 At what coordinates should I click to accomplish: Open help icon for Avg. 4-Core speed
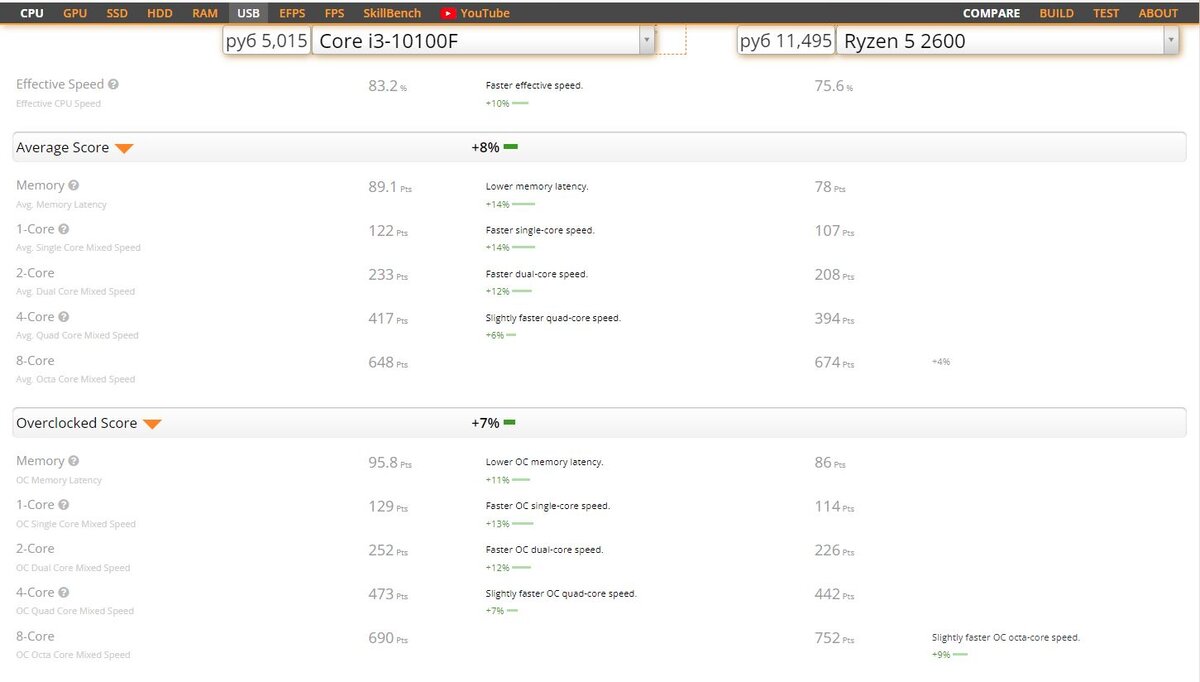click(x=64, y=317)
